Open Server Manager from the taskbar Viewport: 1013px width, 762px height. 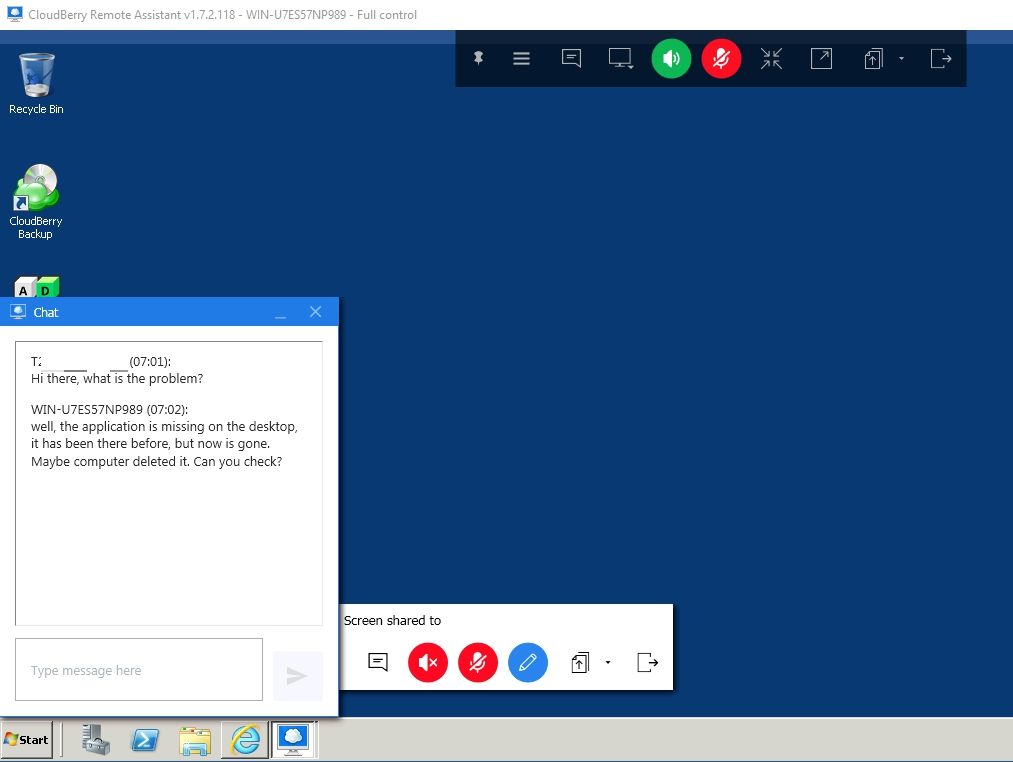tap(96, 739)
